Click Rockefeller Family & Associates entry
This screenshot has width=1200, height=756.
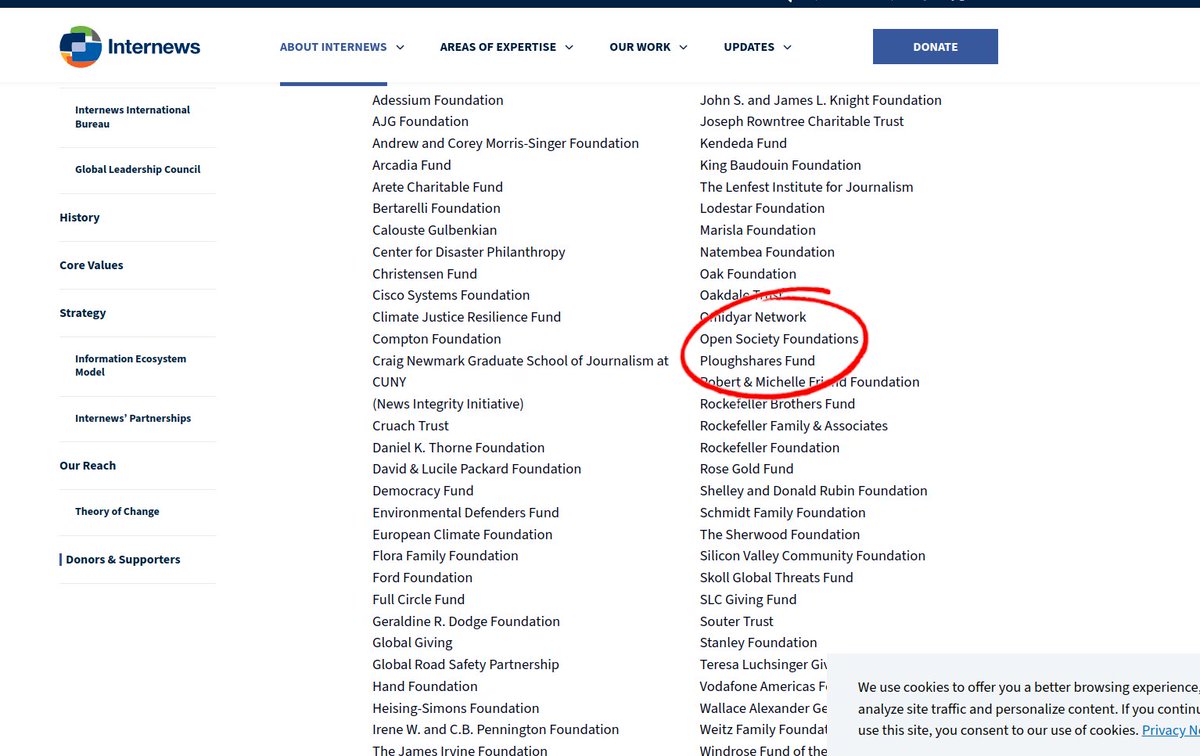pyautogui.click(x=794, y=426)
